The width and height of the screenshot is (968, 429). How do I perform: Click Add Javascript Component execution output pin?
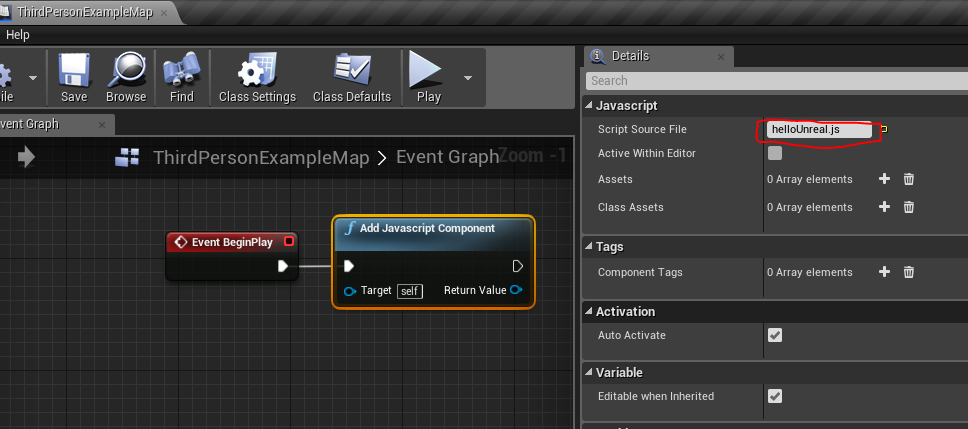coord(517,266)
